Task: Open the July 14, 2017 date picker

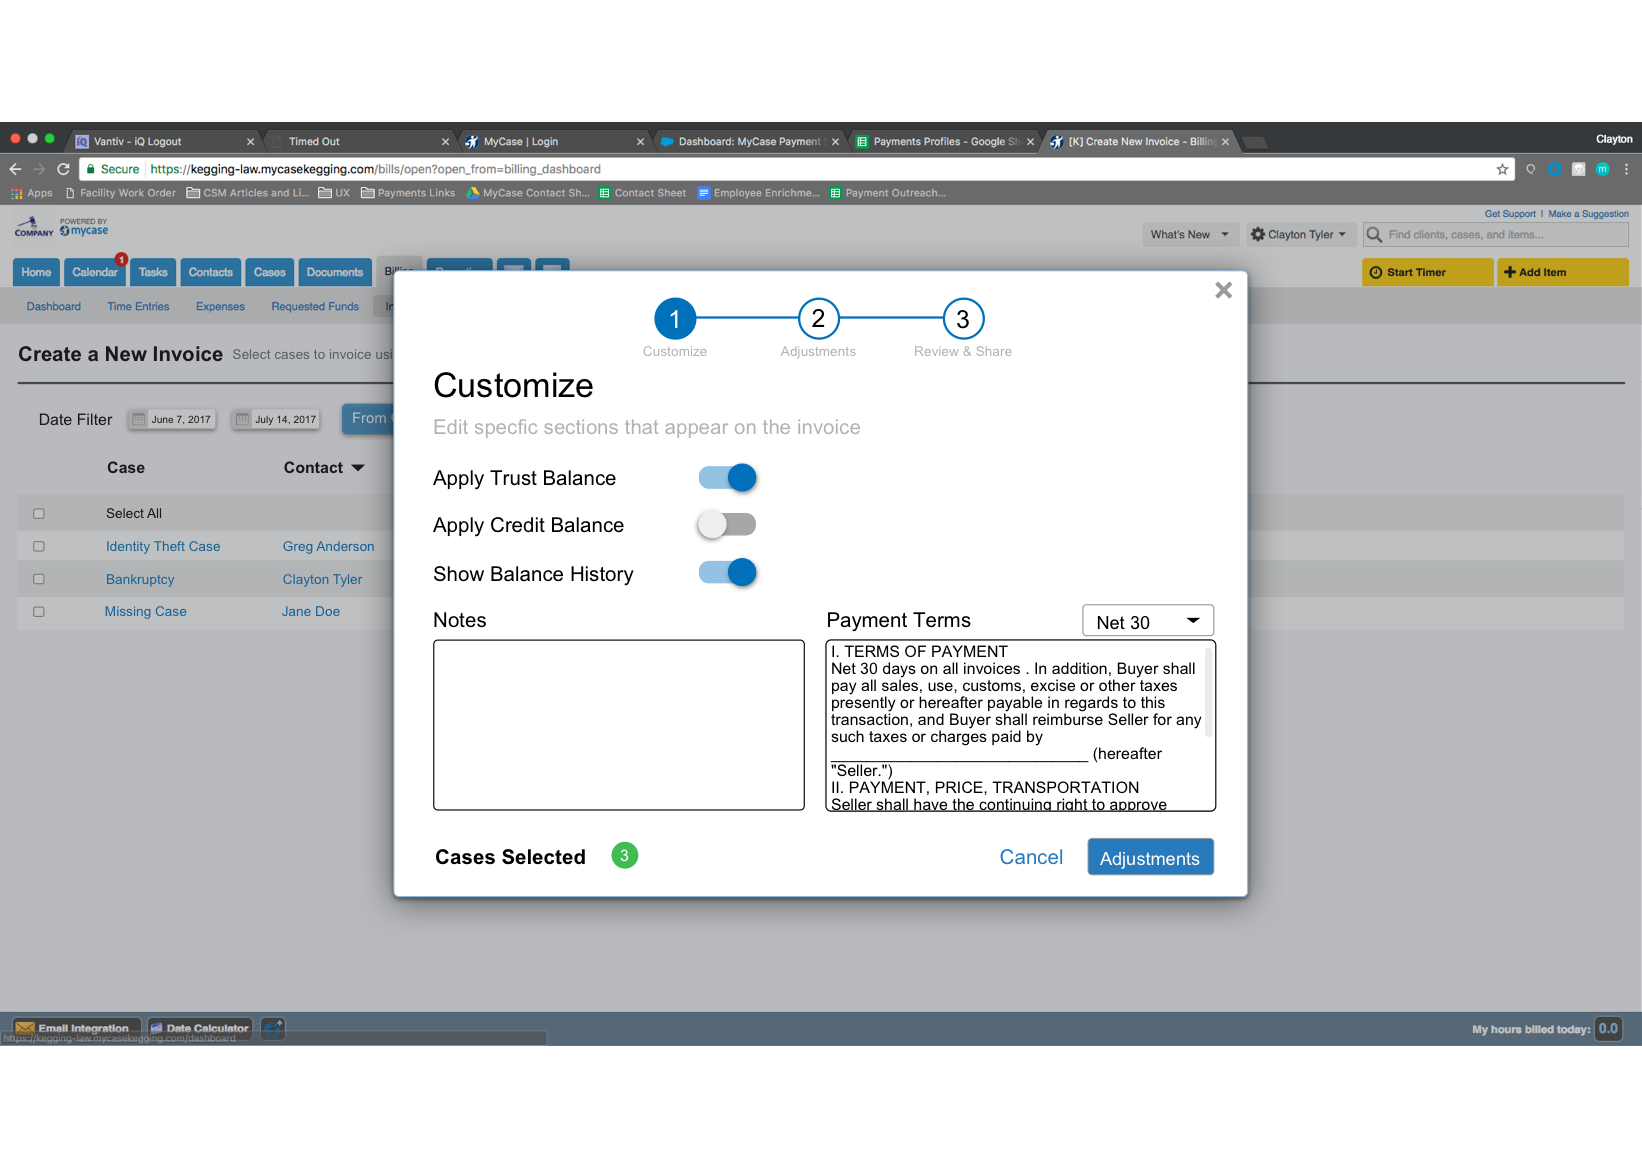Action: tap(276, 419)
